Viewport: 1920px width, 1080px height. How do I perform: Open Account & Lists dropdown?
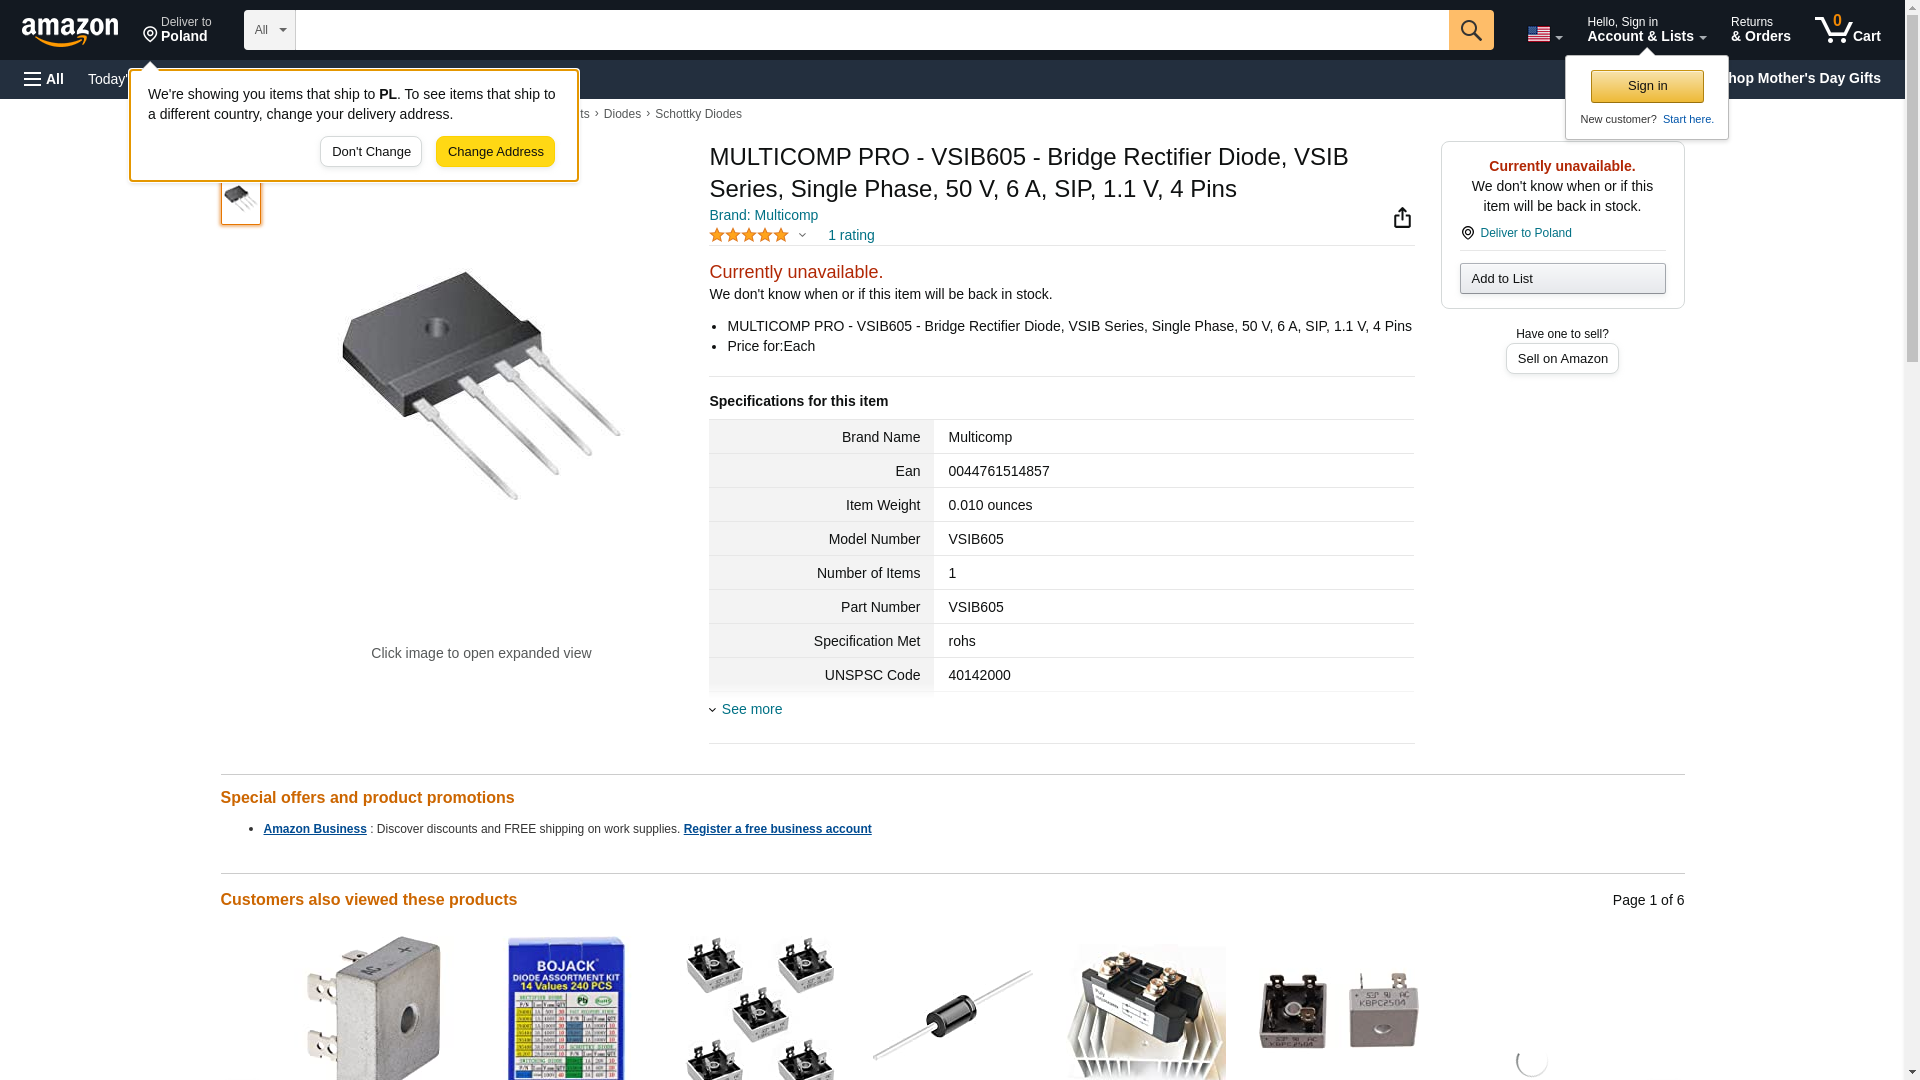[x=1646, y=30]
